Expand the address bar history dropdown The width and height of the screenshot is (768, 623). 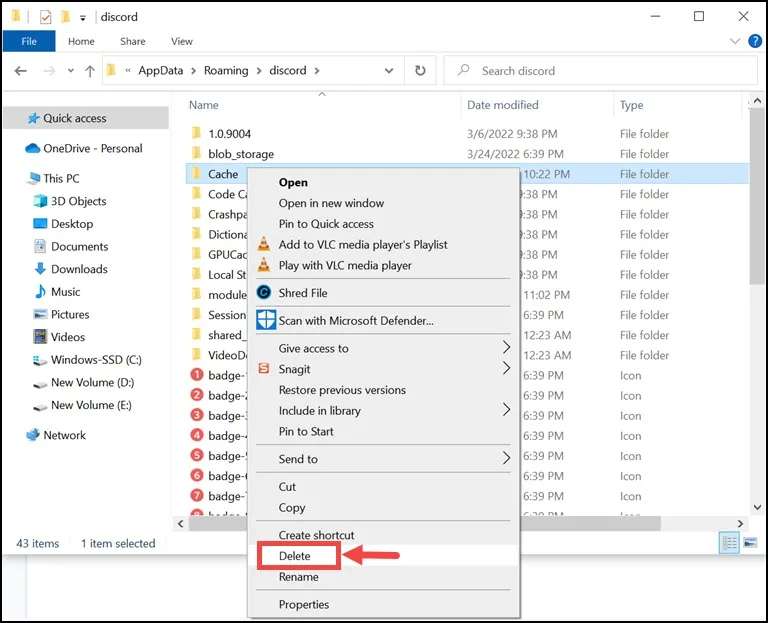click(389, 71)
